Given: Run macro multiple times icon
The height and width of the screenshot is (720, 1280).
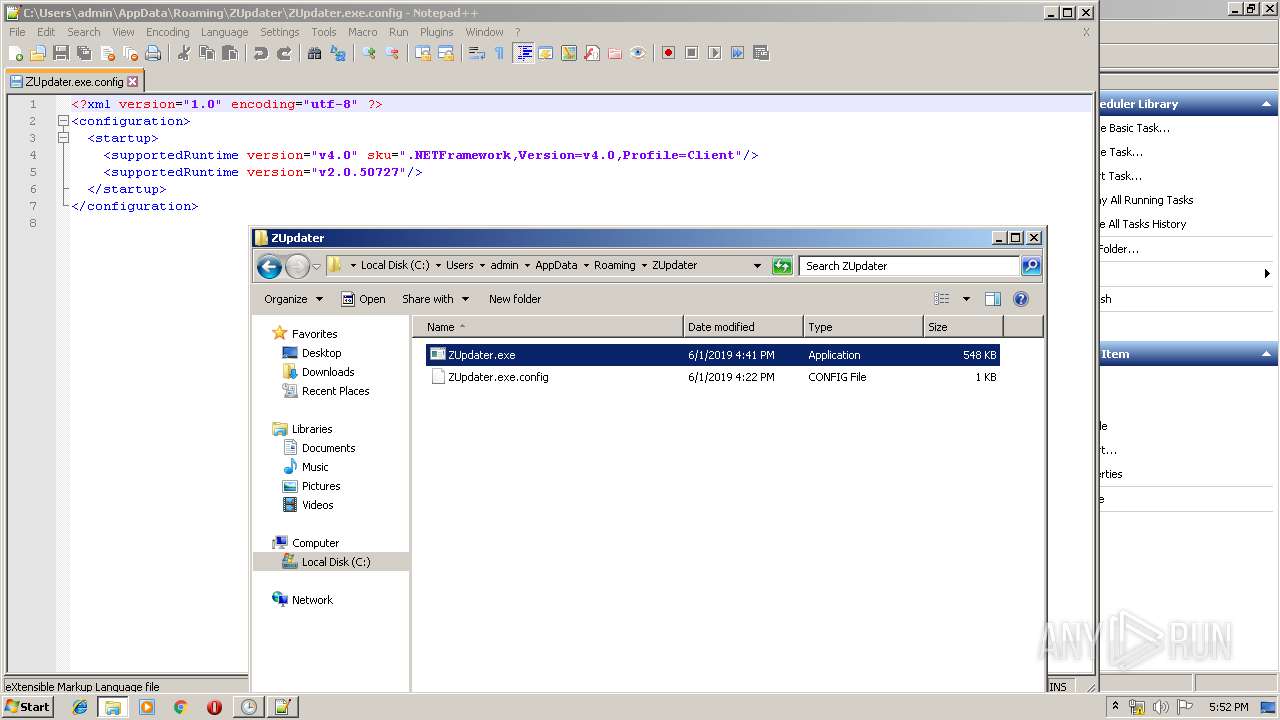Looking at the screenshot, I should (x=737, y=53).
